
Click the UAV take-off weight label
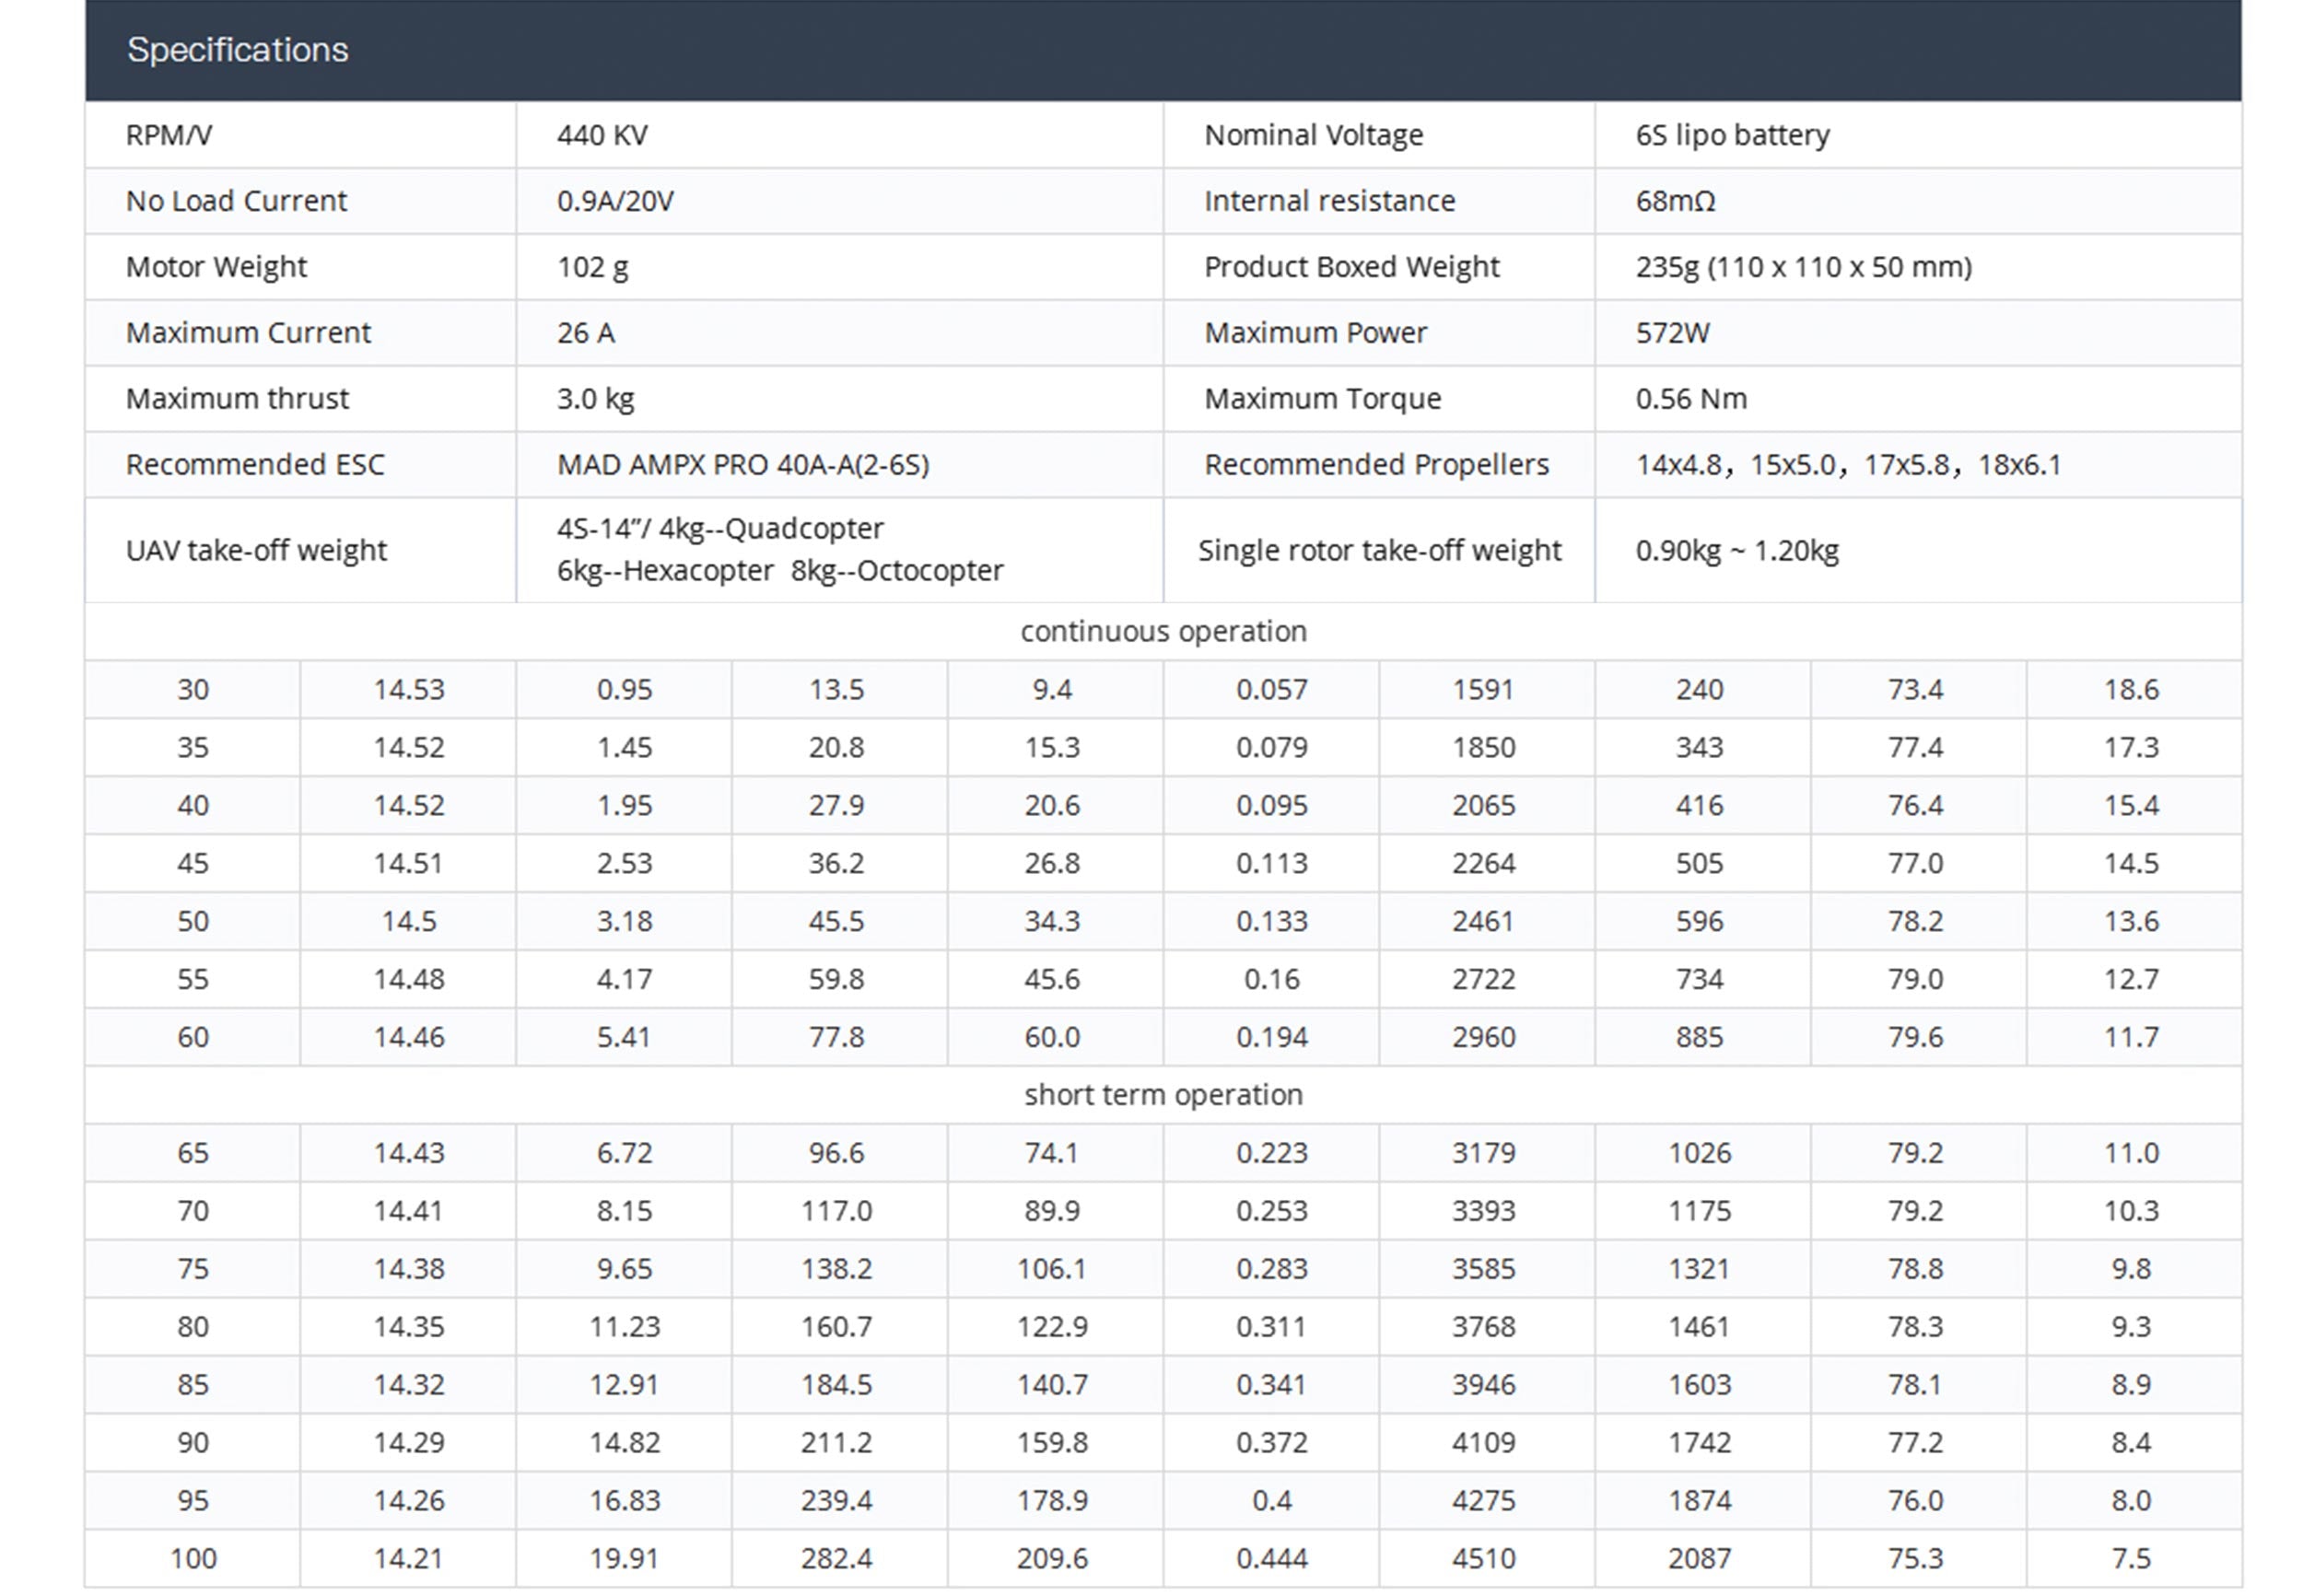[256, 551]
